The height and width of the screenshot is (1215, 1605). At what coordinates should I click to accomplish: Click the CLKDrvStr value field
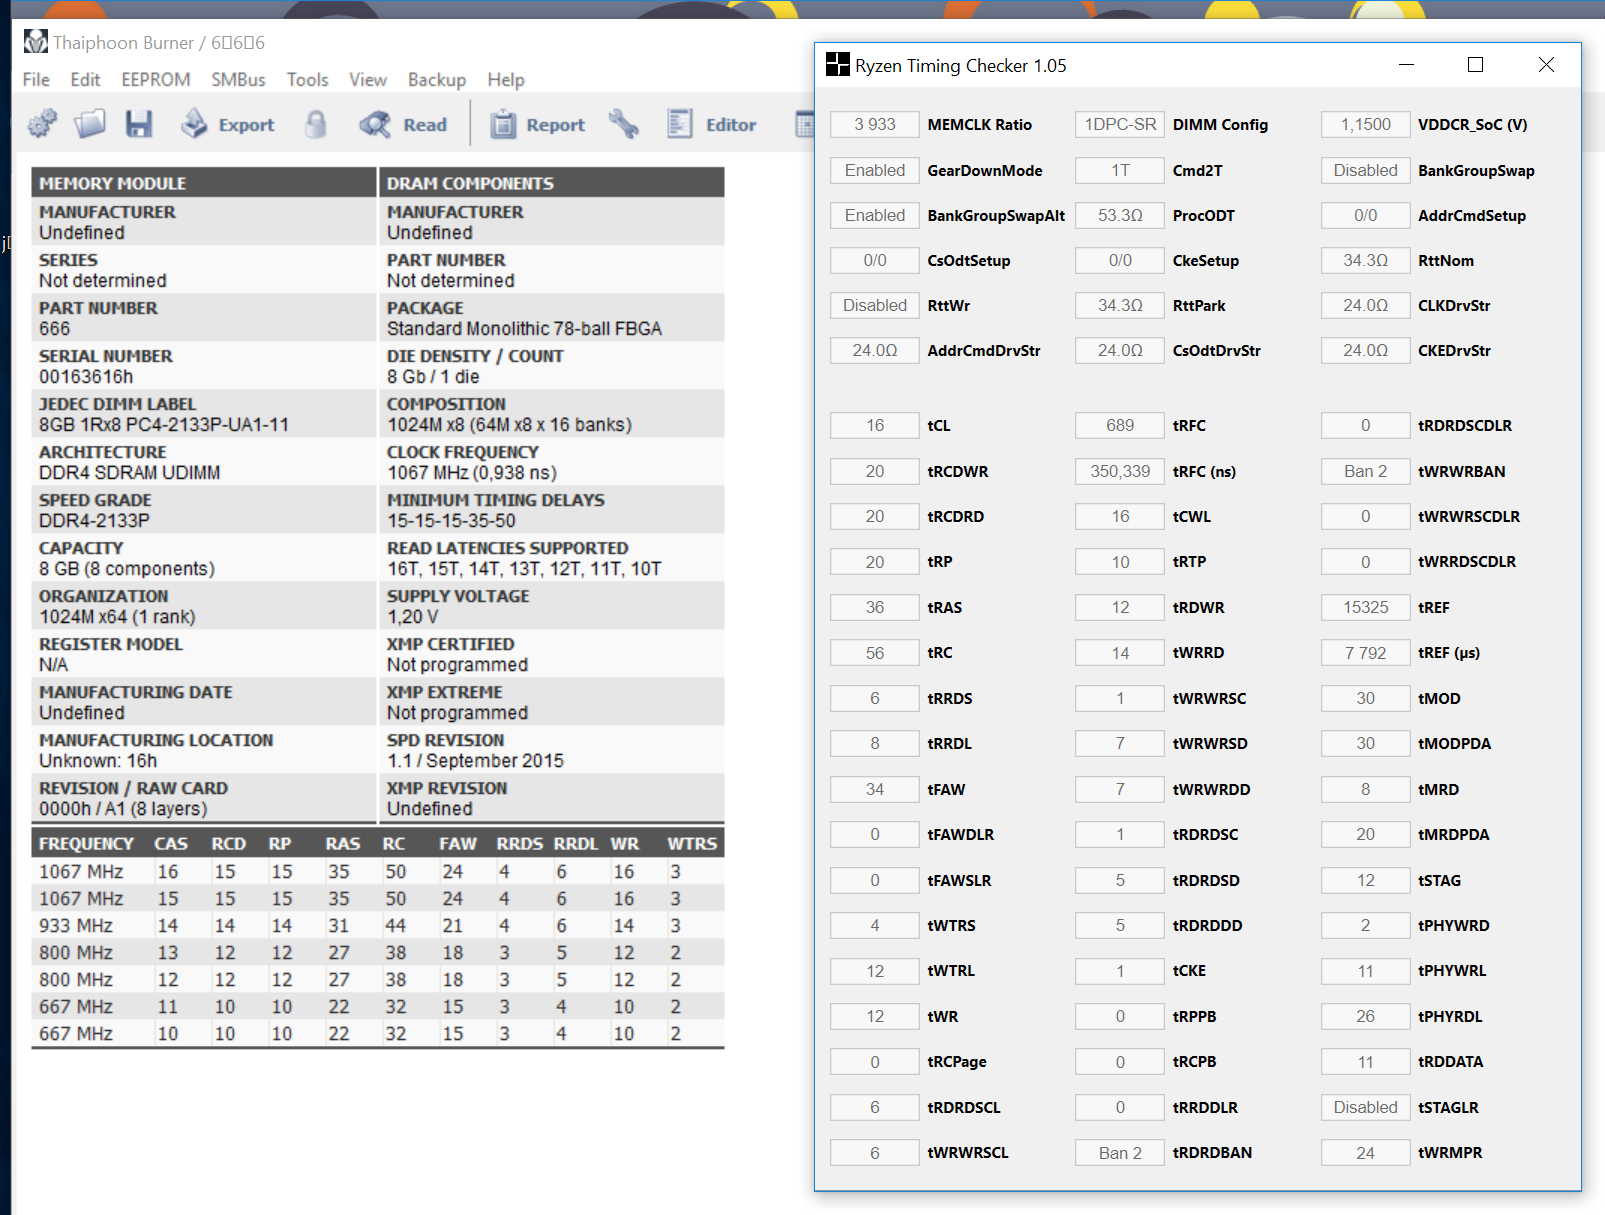[x=1366, y=306]
